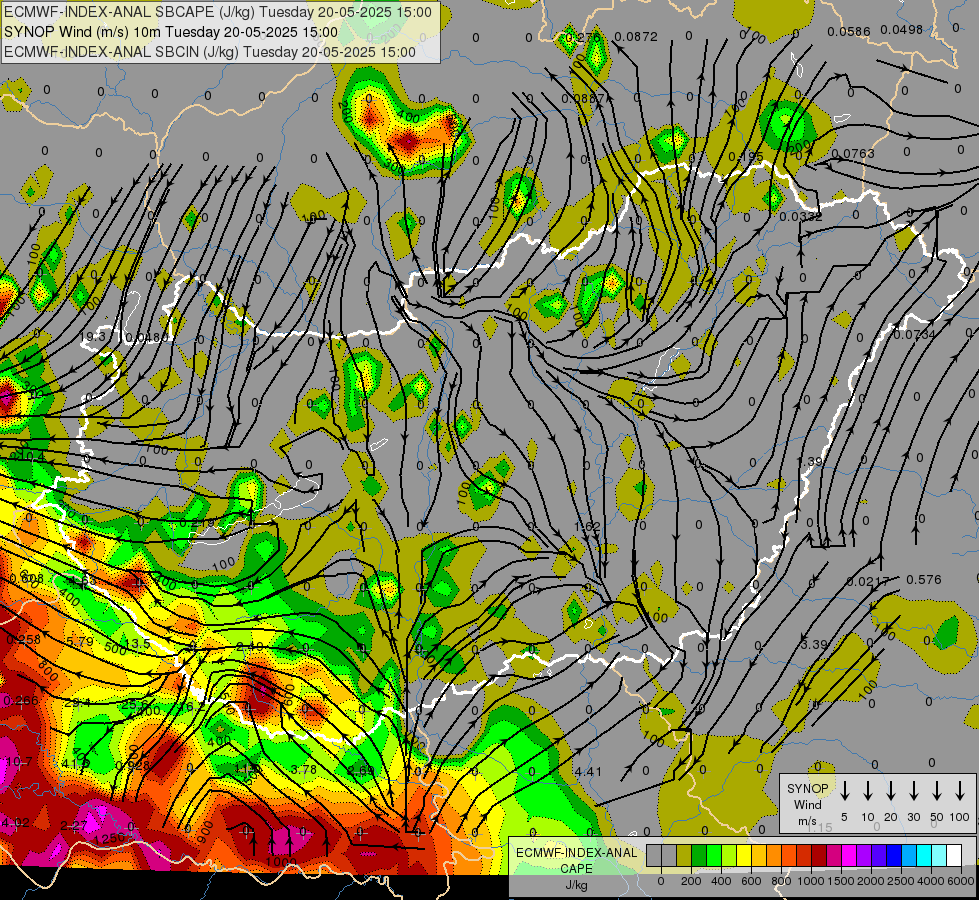979x900 pixels.
Task: Click the 0.0332 value on the map
Action: tap(801, 217)
